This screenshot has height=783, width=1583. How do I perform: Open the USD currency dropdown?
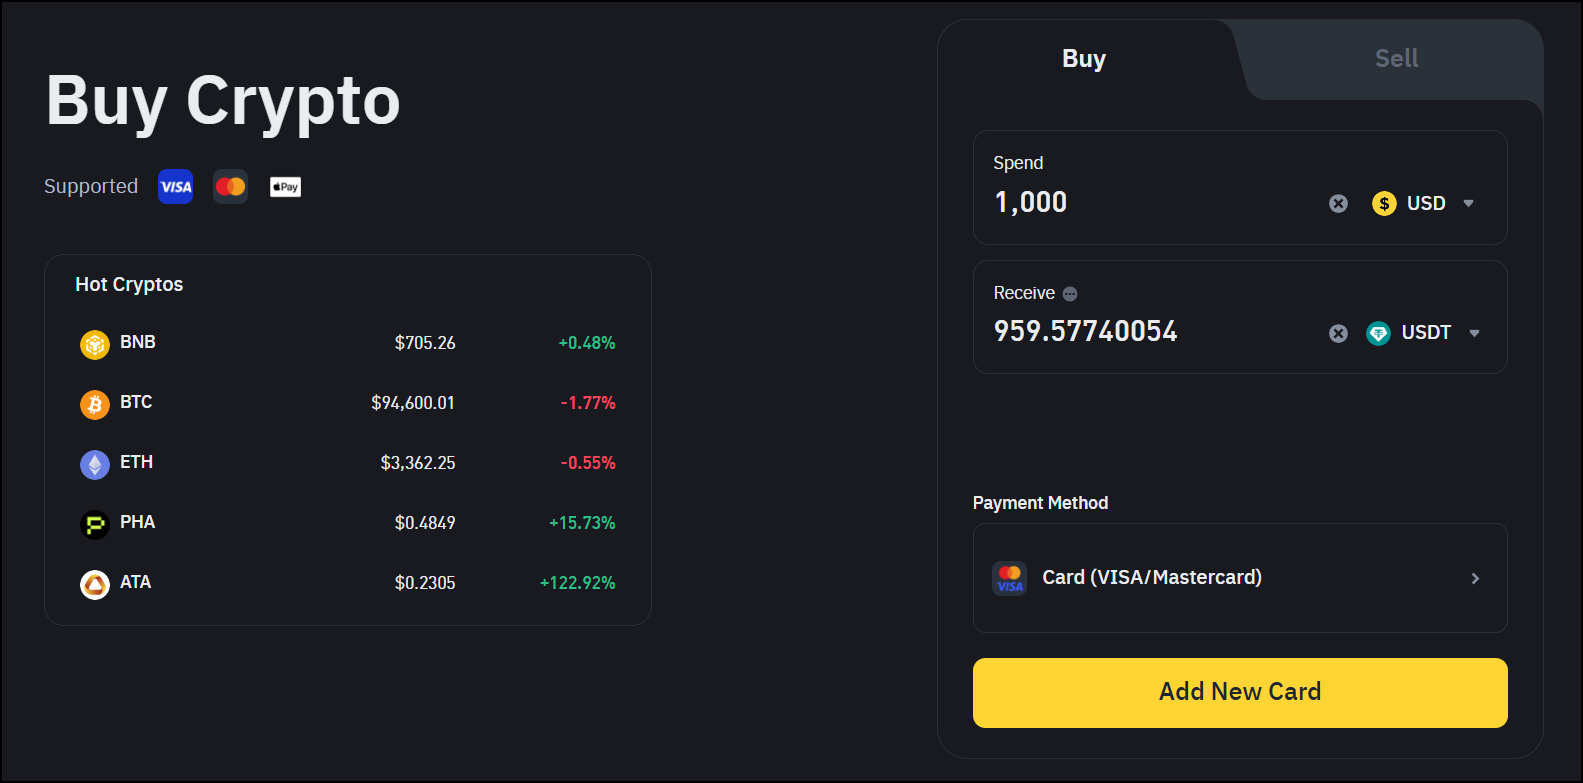1424,204
